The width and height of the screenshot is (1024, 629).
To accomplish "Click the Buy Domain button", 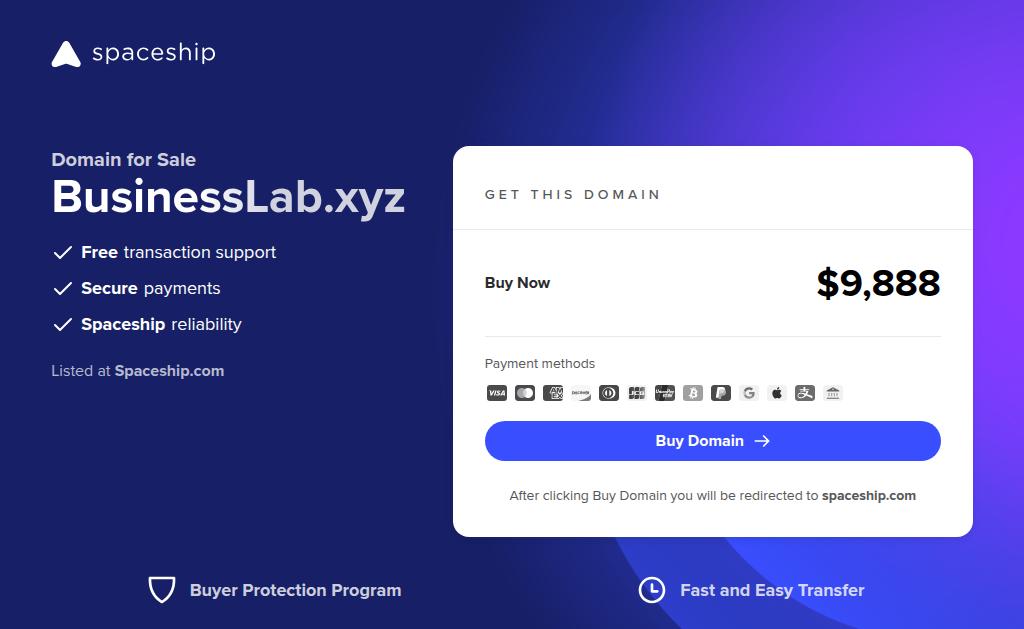I will click(712, 441).
